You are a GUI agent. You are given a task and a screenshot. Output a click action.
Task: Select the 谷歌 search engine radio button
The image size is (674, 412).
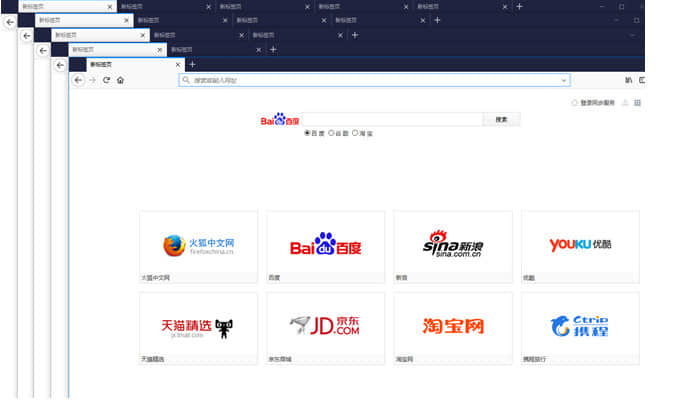click(x=331, y=133)
